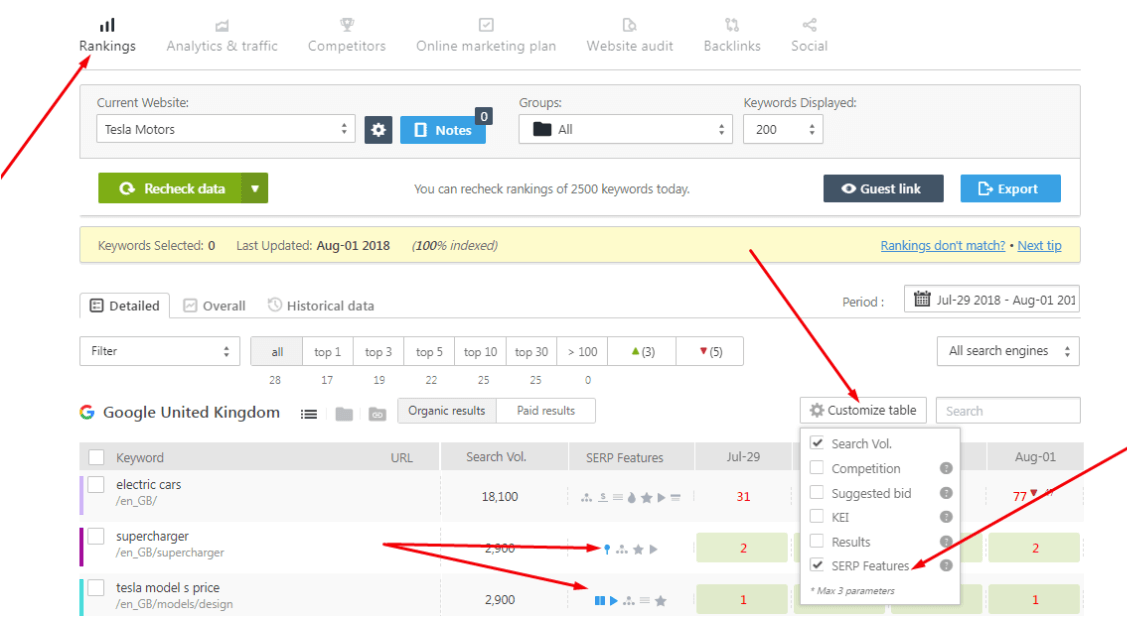Show the 5 declined keywords
Screen dimensions: 1127x632
pos(709,352)
